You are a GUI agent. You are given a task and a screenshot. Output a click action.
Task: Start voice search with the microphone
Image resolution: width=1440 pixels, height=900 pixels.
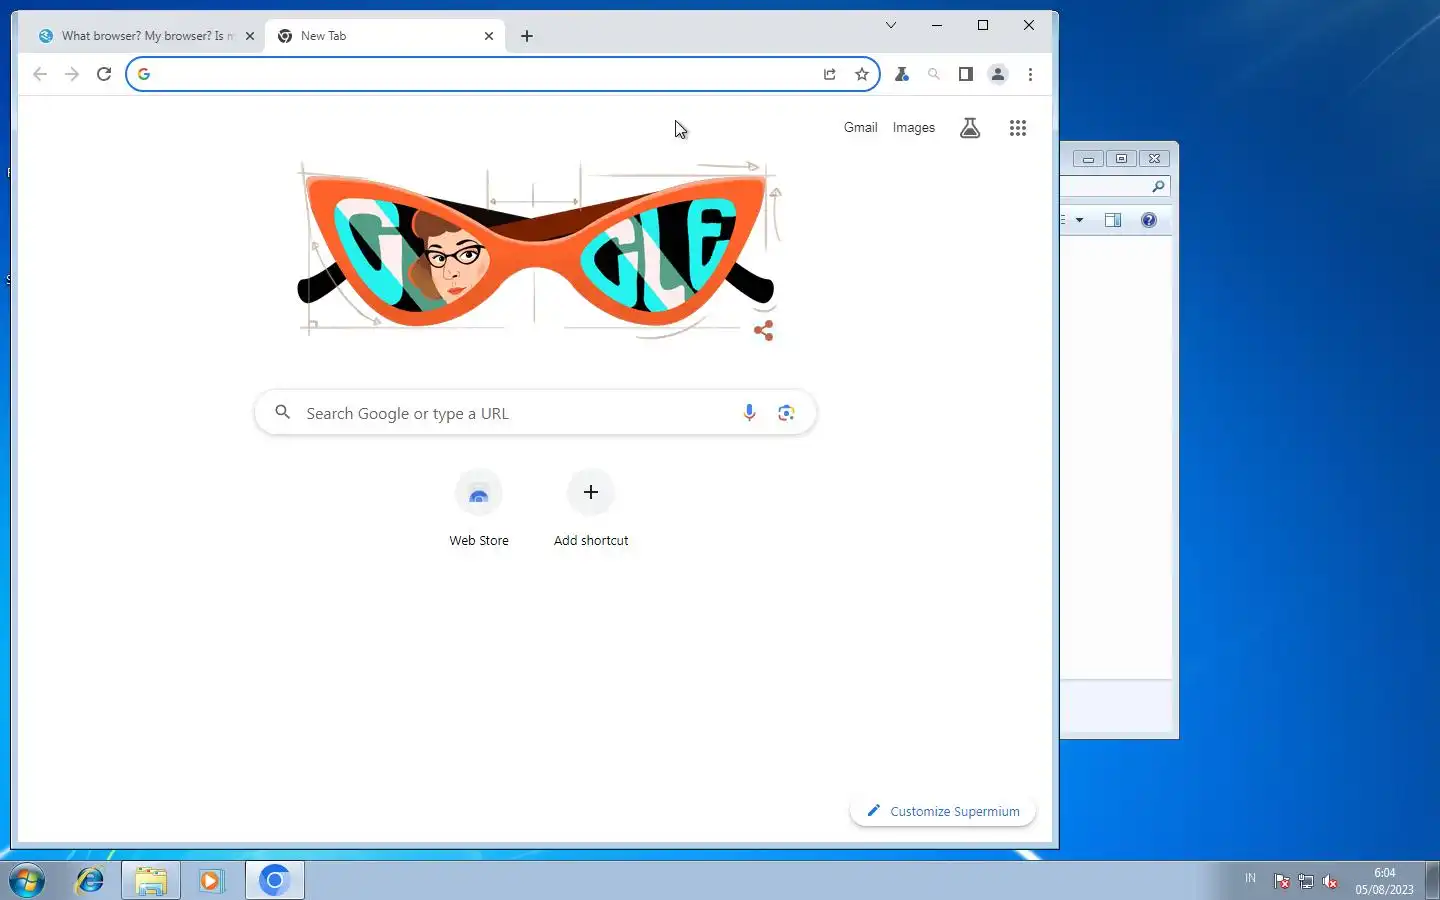coord(749,413)
